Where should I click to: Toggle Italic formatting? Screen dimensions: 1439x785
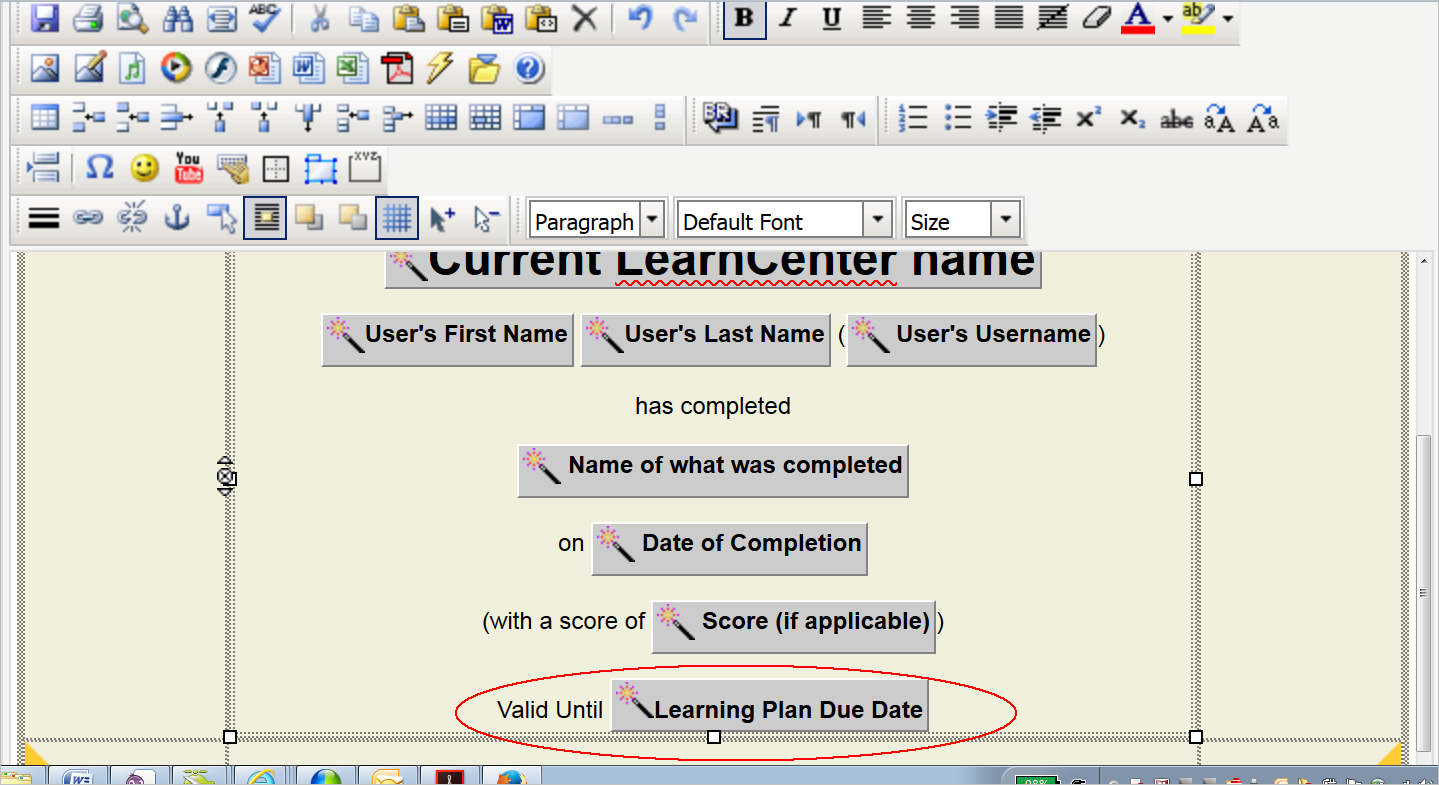(788, 17)
